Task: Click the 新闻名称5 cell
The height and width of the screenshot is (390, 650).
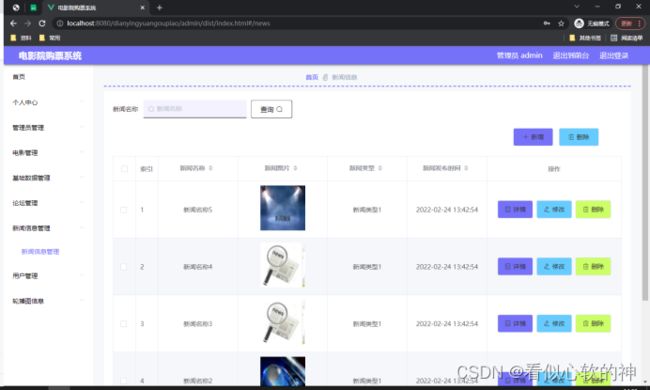Action: click(198, 210)
